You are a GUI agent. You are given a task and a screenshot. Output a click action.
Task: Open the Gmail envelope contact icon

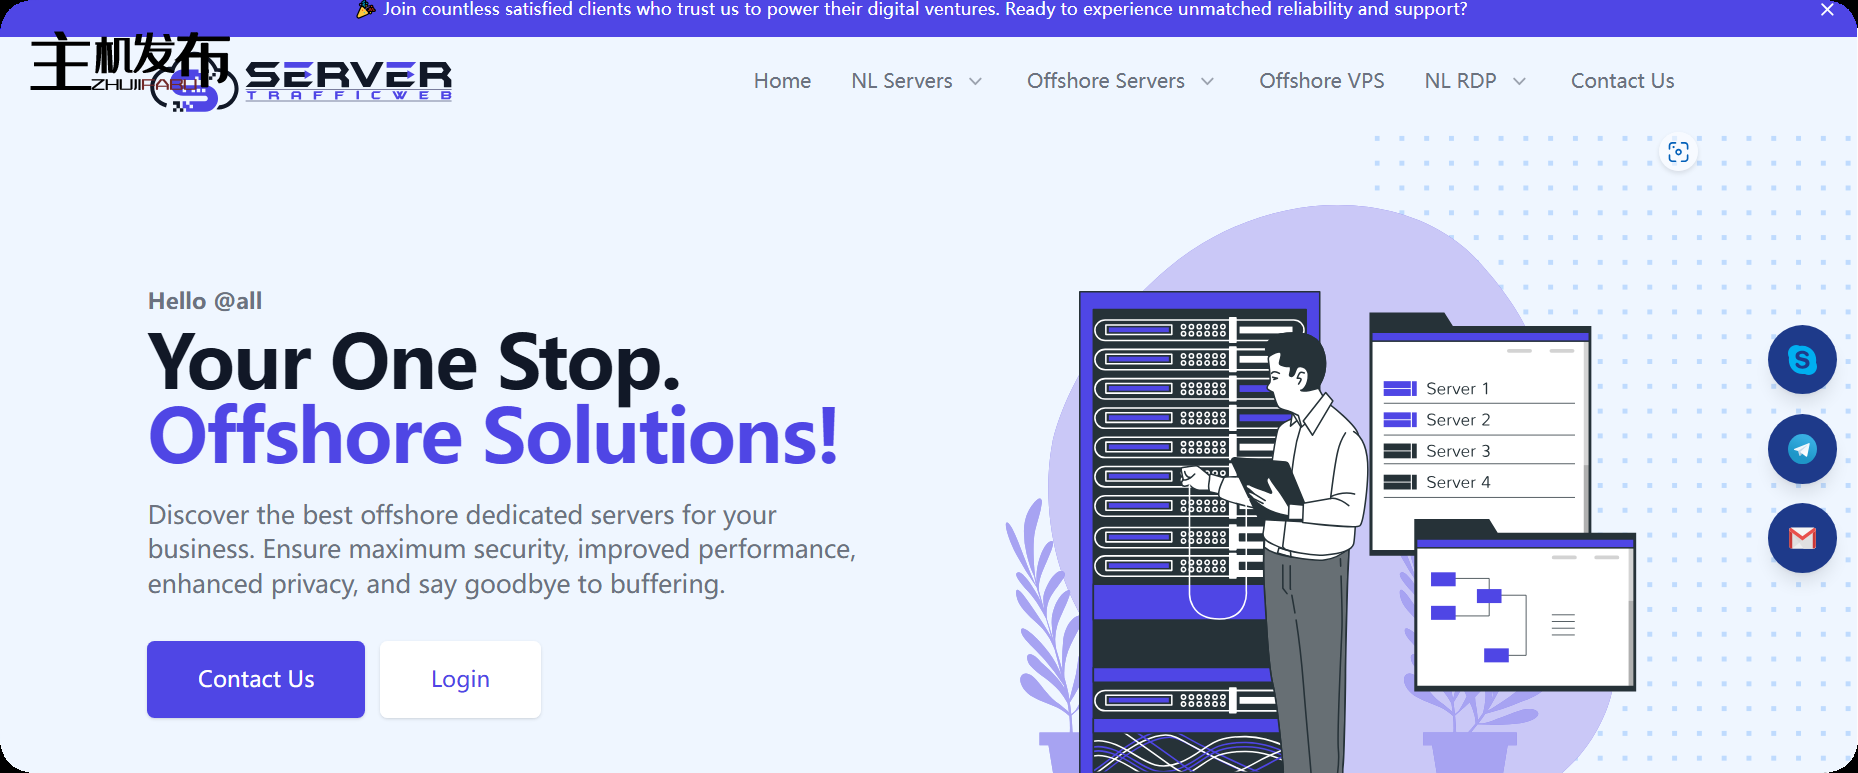(x=1802, y=538)
